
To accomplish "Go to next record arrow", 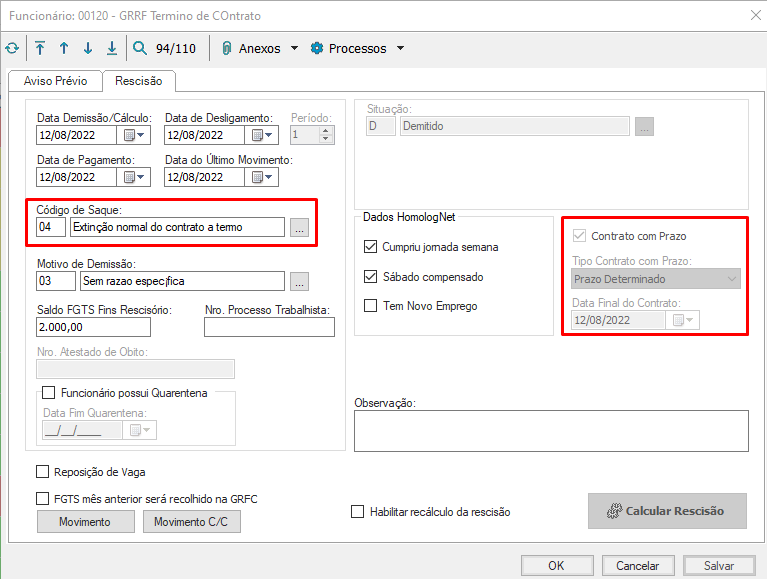I will (x=88, y=48).
